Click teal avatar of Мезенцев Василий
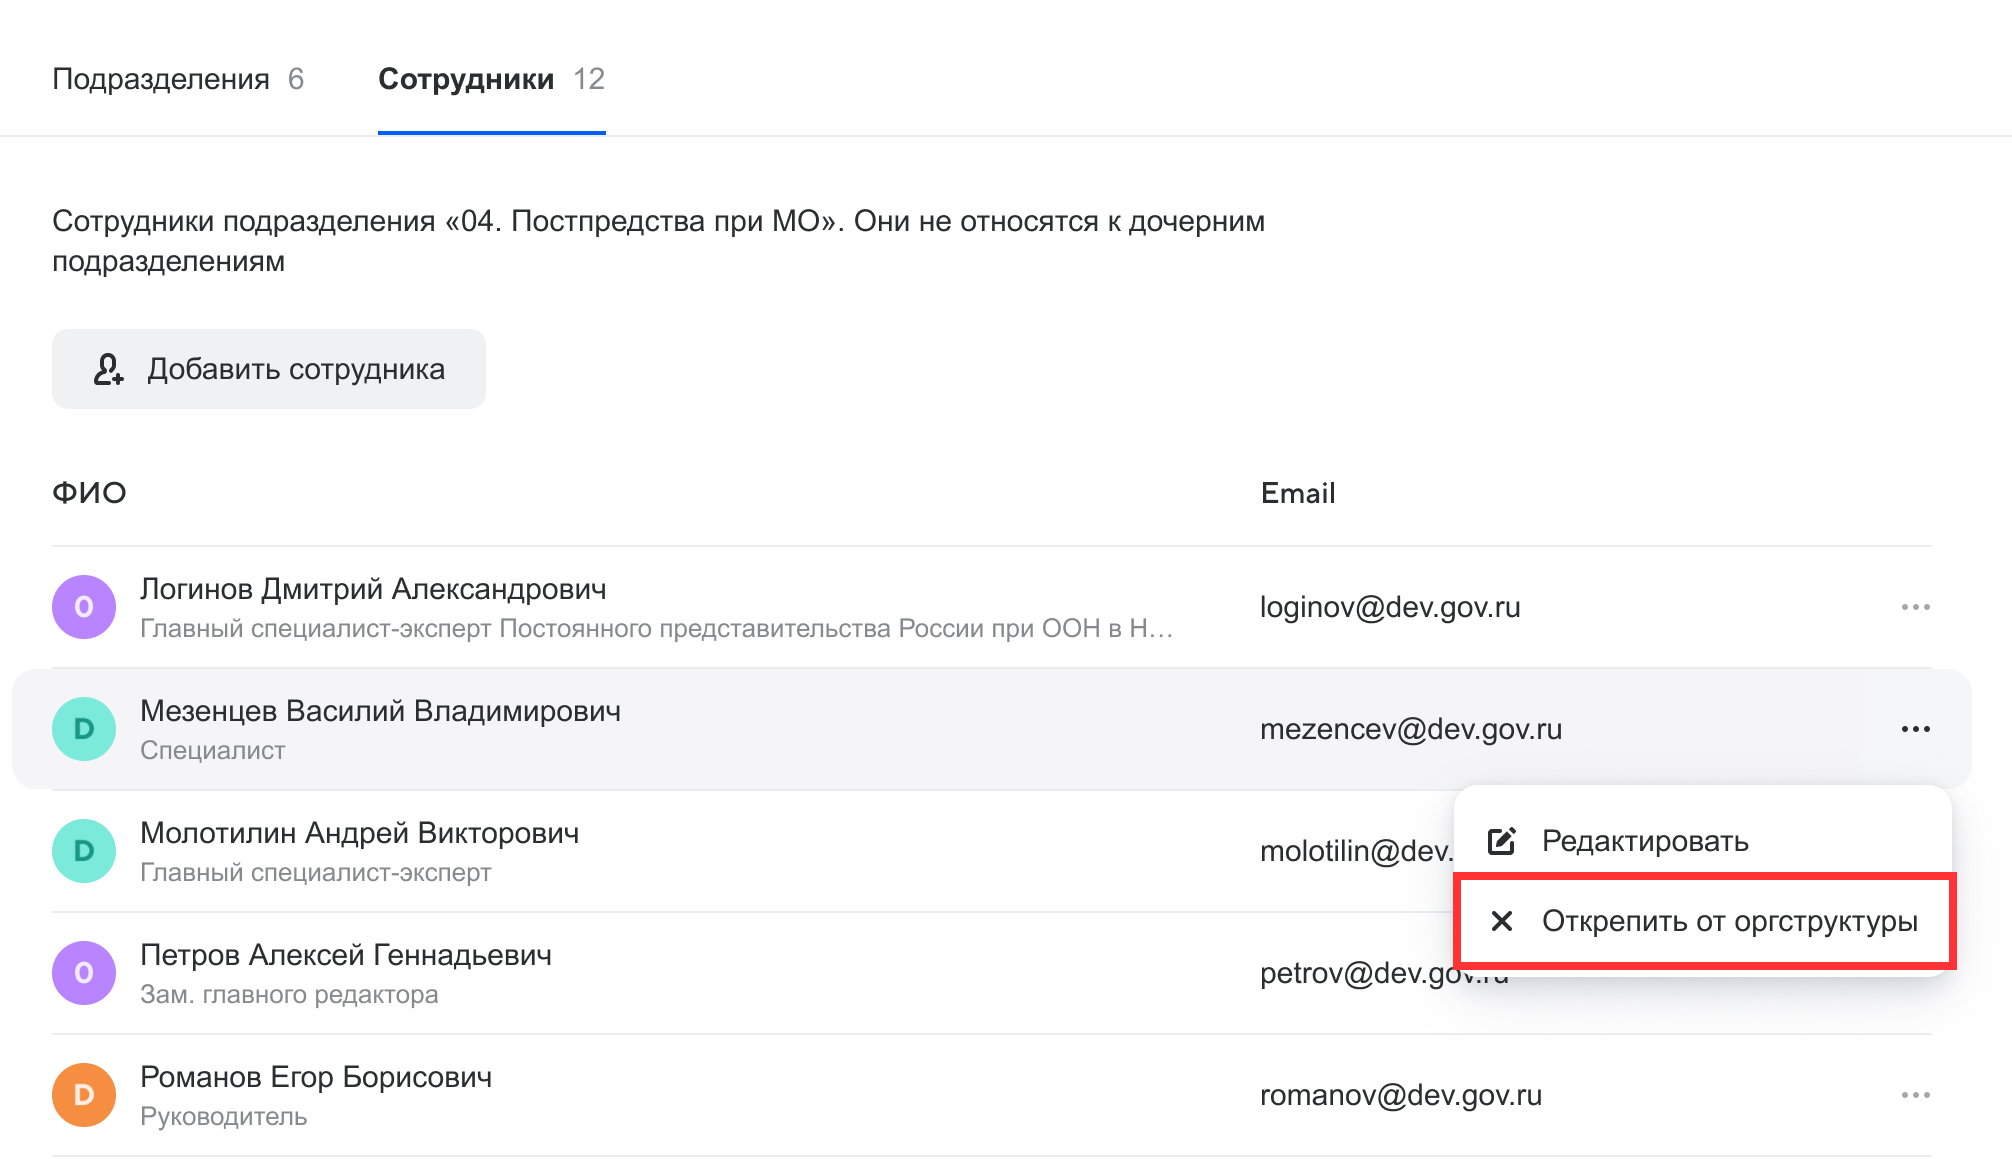The width and height of the screenshot is (2012, 1159). 84,729
